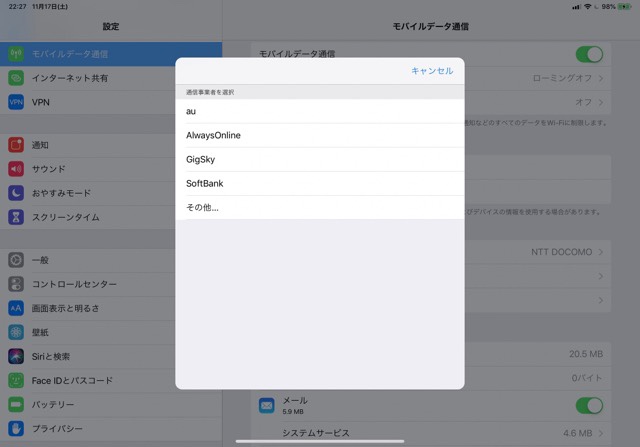Tap the 壁紙 wallpaper icon

tap(16, 332)
